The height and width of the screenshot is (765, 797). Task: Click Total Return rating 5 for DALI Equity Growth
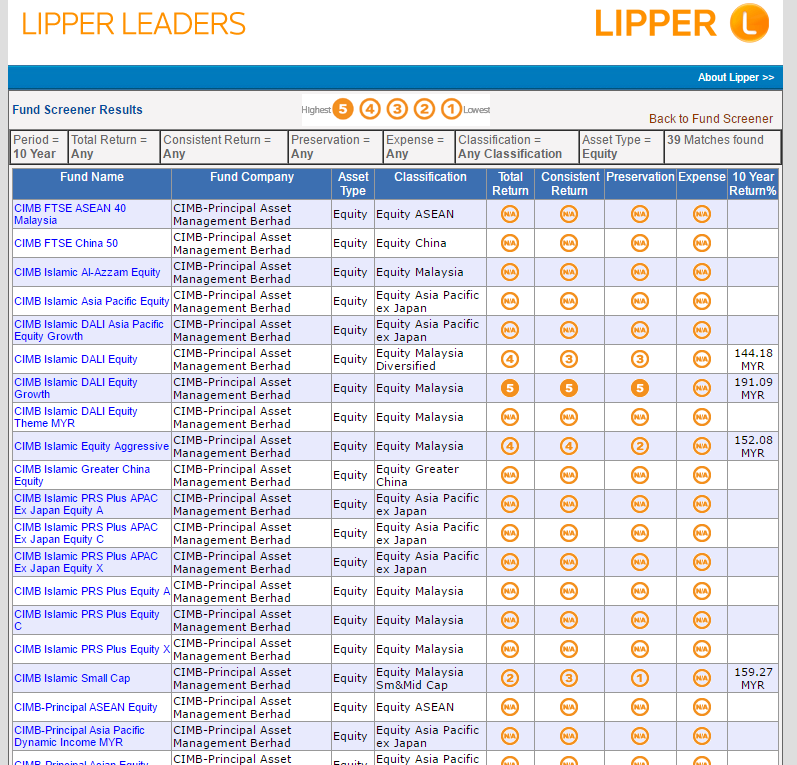point(510,388)
